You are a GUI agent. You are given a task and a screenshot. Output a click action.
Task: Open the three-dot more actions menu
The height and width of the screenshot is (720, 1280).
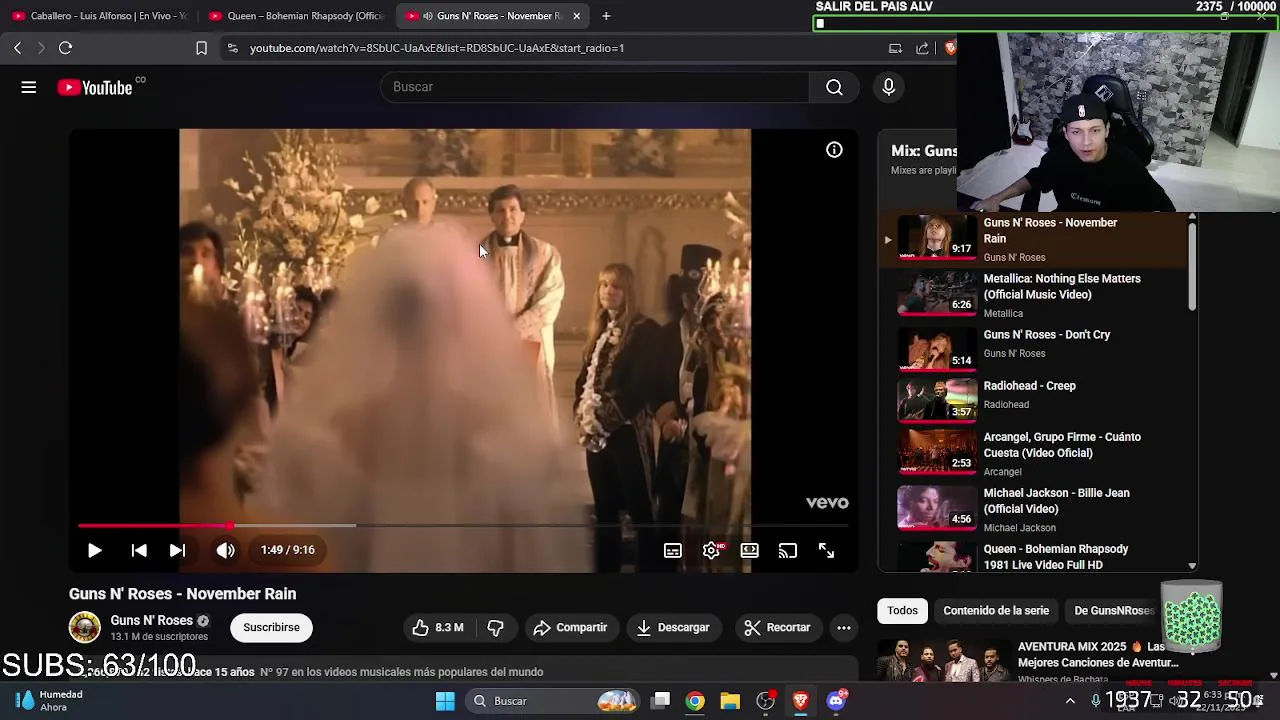[844, 627]
